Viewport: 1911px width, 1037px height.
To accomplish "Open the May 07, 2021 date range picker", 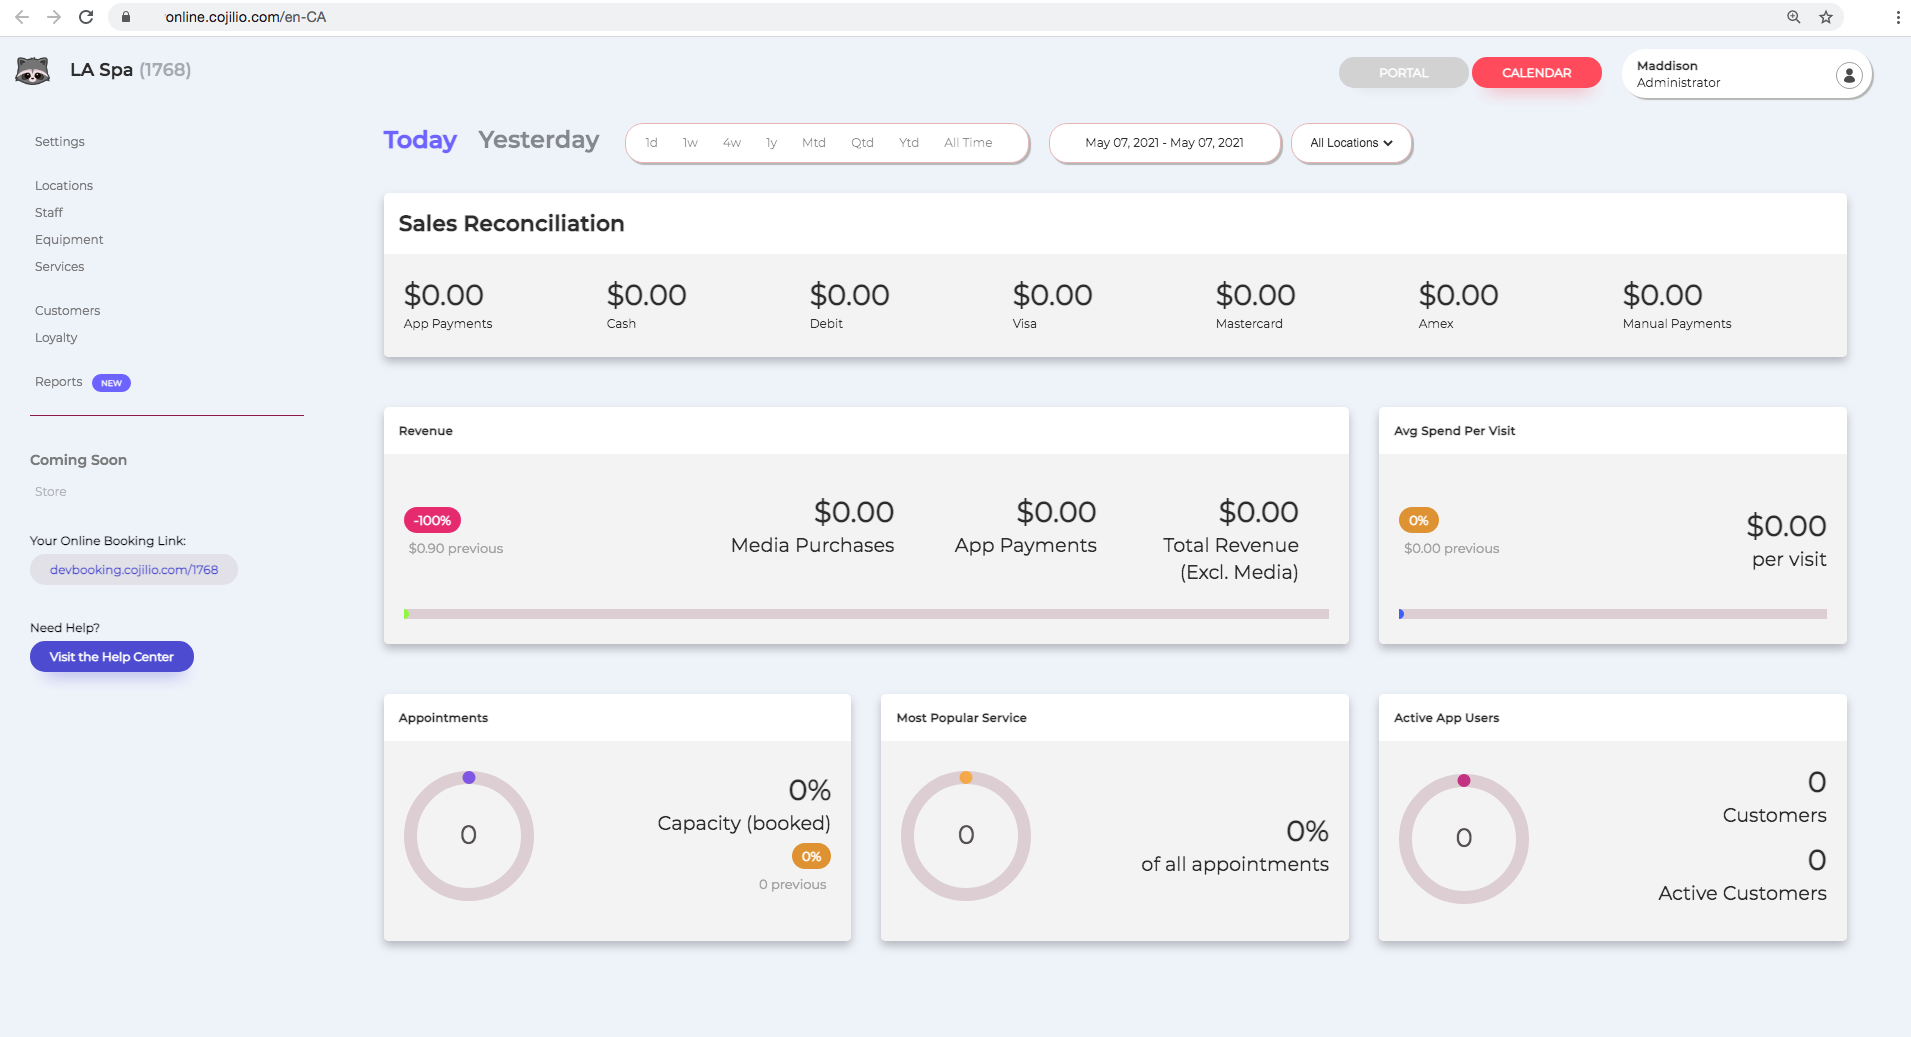I will (x=1164, y=143).
